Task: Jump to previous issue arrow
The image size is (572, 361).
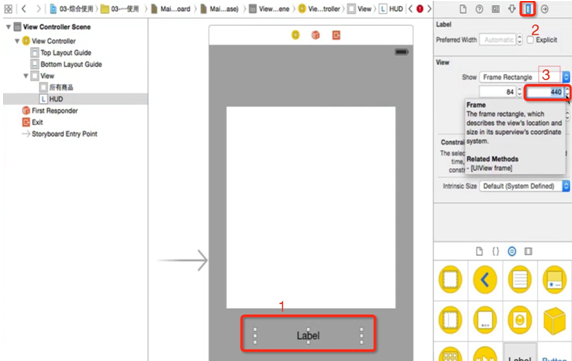Action: (410, 9)
